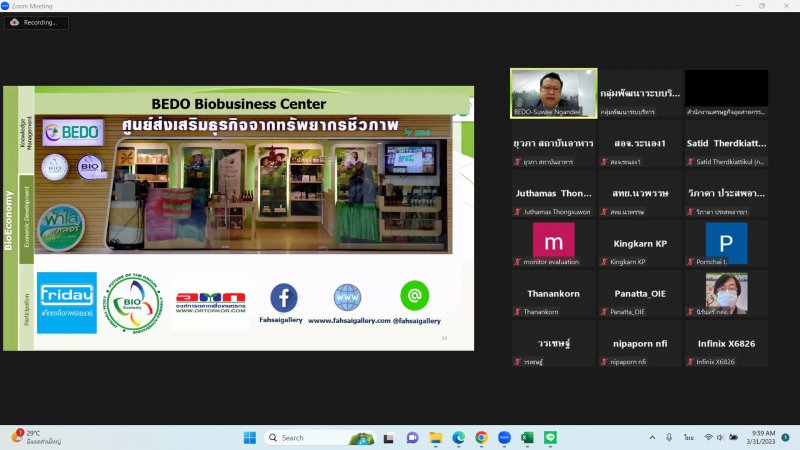Open Task View from the taskbar
The height and width of the screenshot is (450, 800).
pyautogui.click(x=389, y=438)
